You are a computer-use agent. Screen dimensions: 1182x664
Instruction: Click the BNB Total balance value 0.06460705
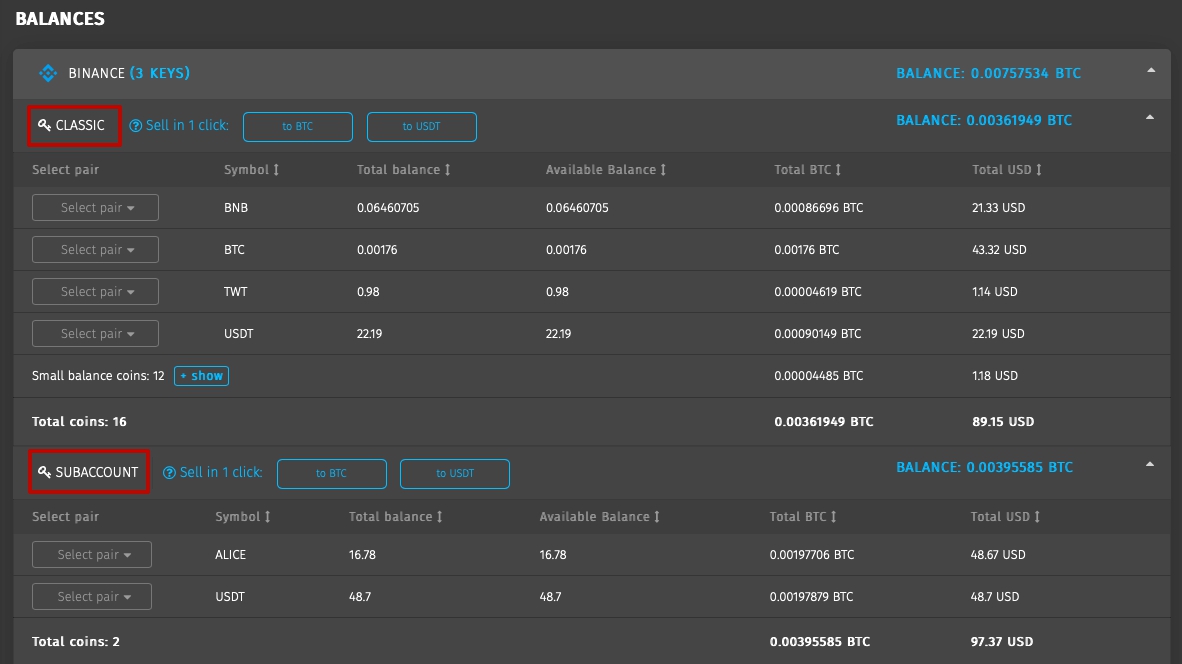coord(388,207)
